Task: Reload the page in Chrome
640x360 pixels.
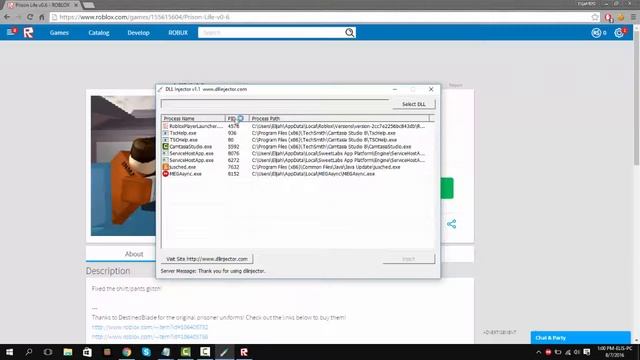Action: tap(30, 17)
